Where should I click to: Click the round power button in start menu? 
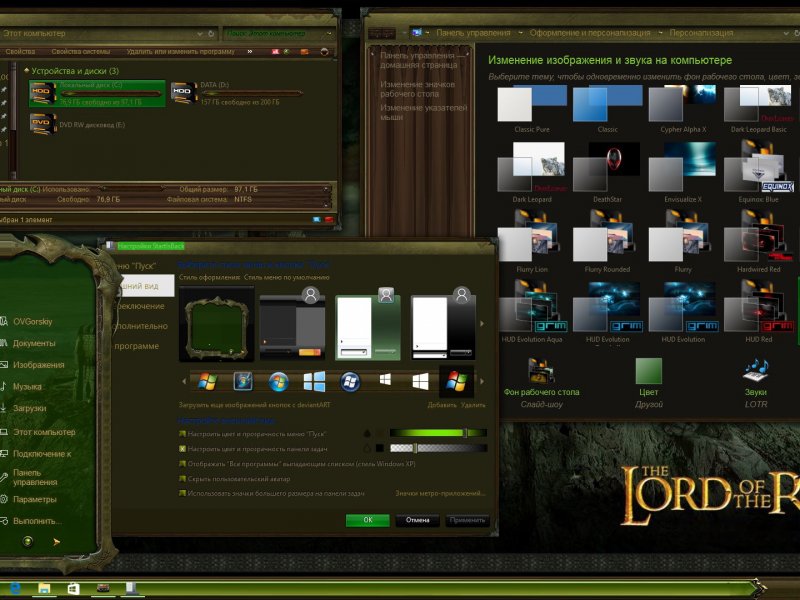pyautogui.click(x=28, y=541)
